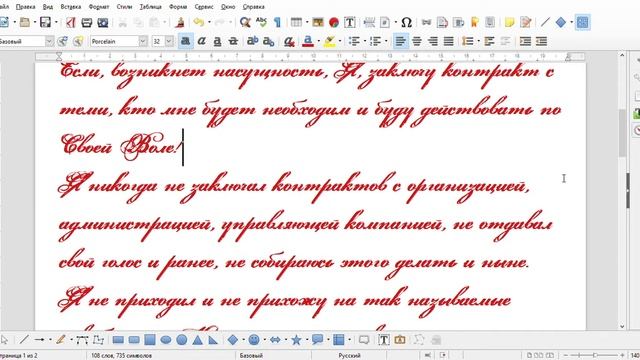Viewport: 640px width, 360px height.
Task: Open the Таблица menu
Action: tap(150, 7)
